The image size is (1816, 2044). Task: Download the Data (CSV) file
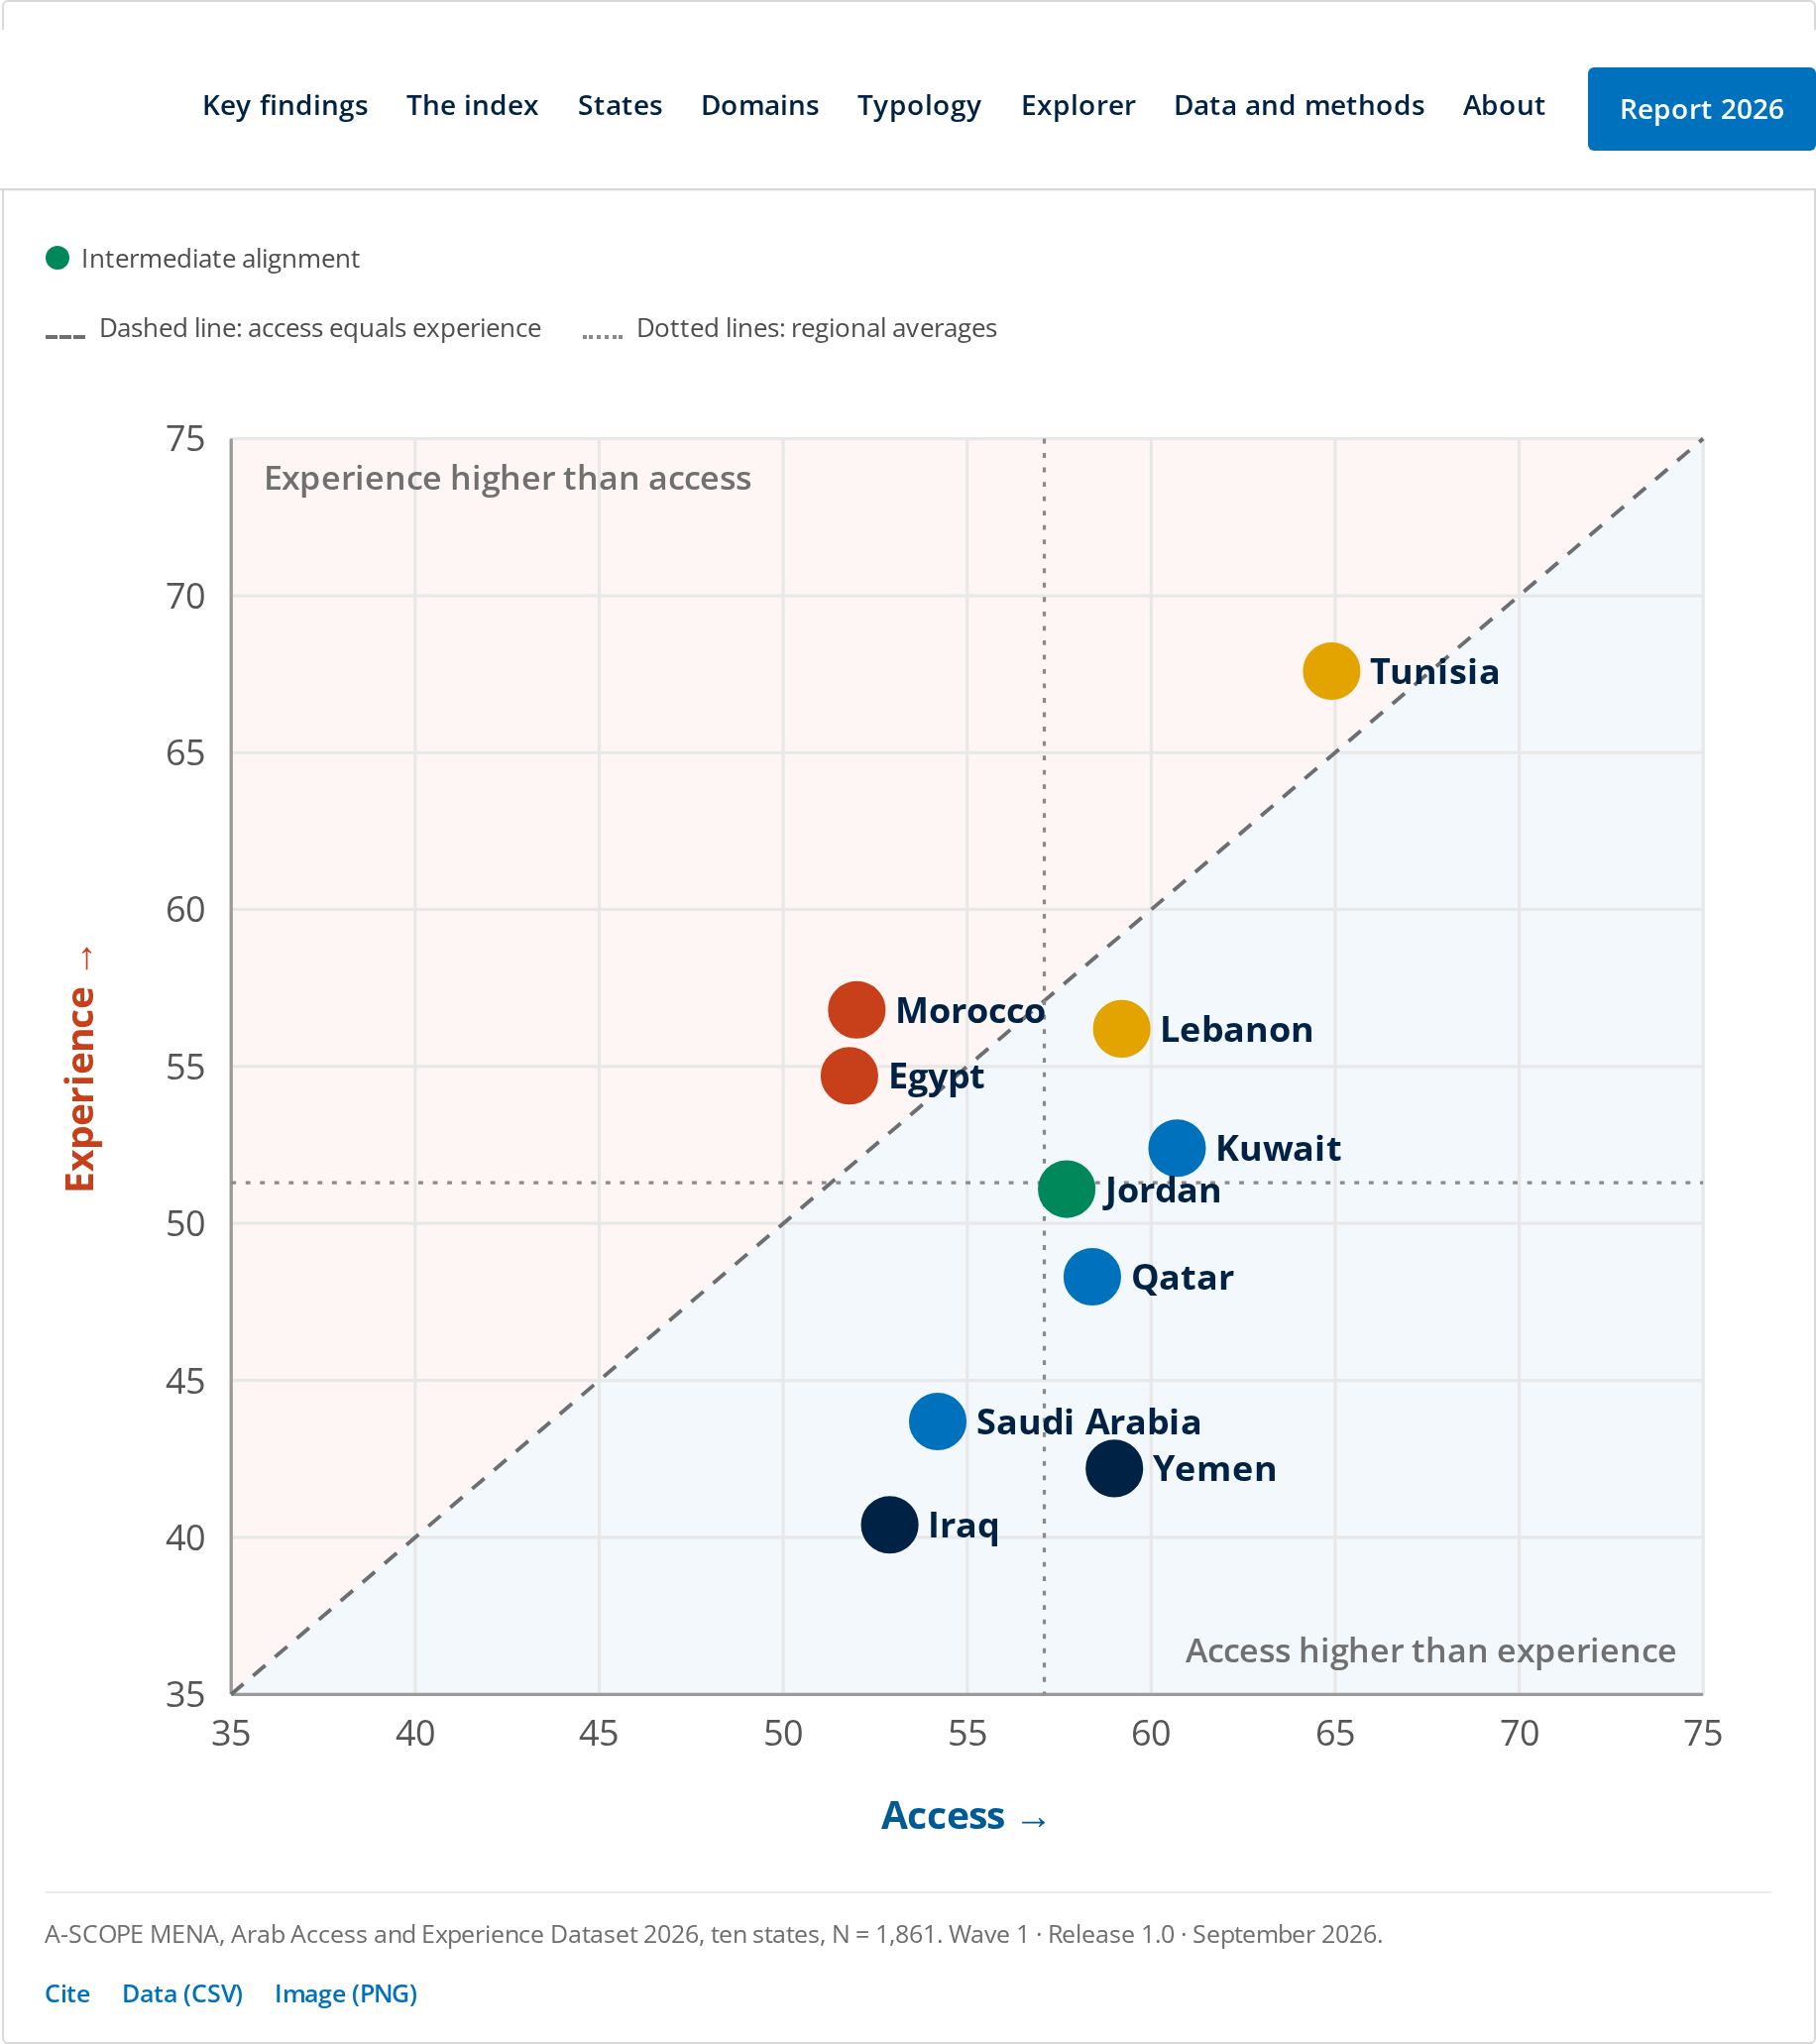183,1993
